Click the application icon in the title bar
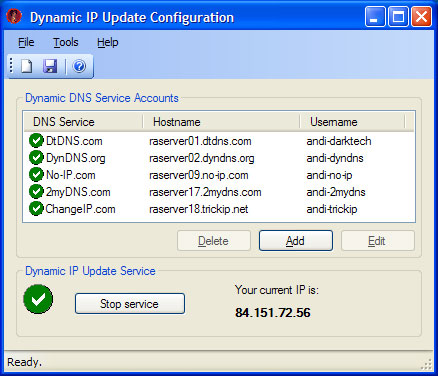 coord(14,16)
